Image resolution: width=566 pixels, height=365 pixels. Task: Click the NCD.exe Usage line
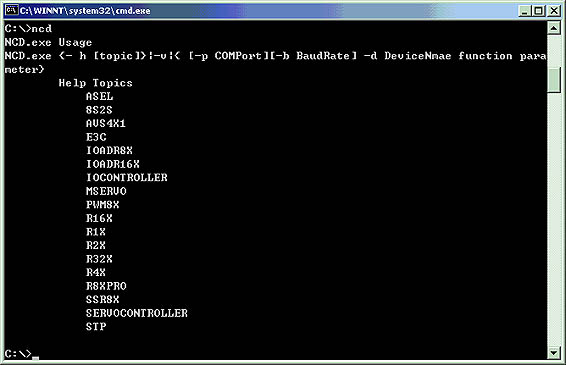[48, 42]
